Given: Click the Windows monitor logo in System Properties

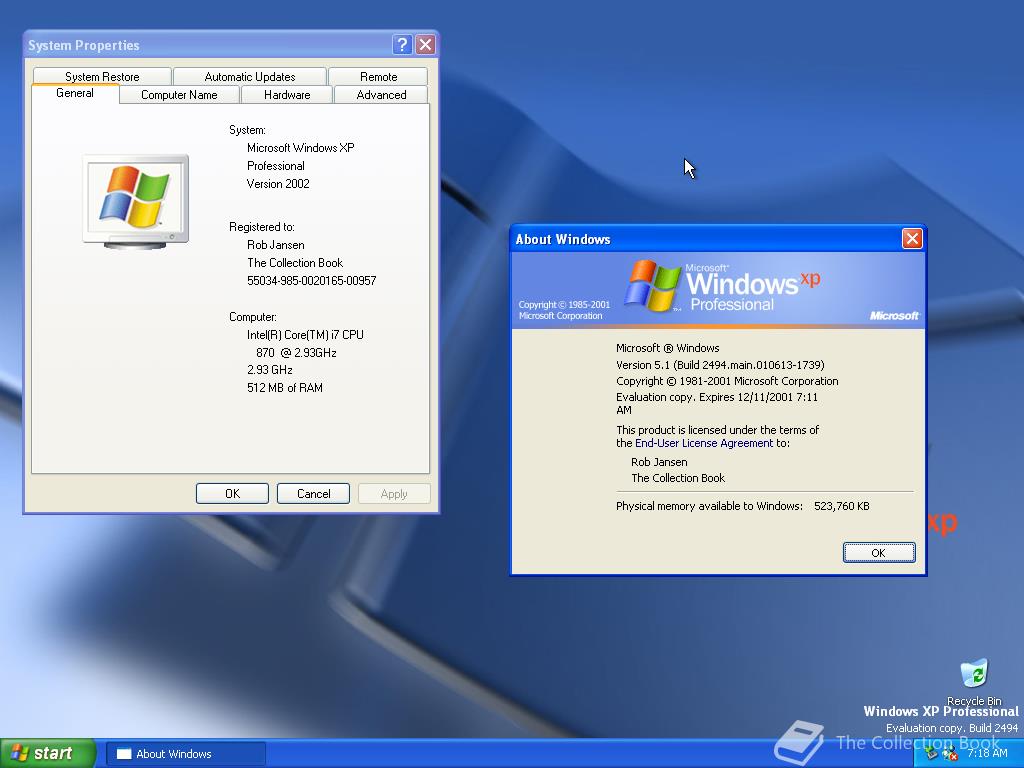Looking at the screenshot, I should tap(136, 202).
